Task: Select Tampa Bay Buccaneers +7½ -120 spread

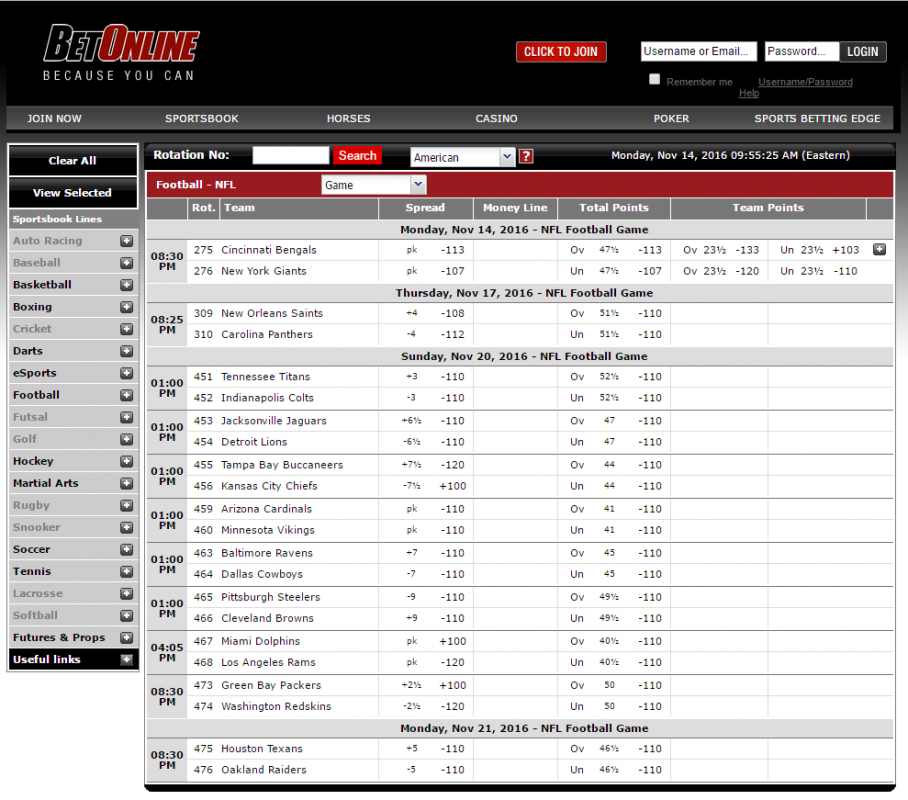Action: point(434,465)
